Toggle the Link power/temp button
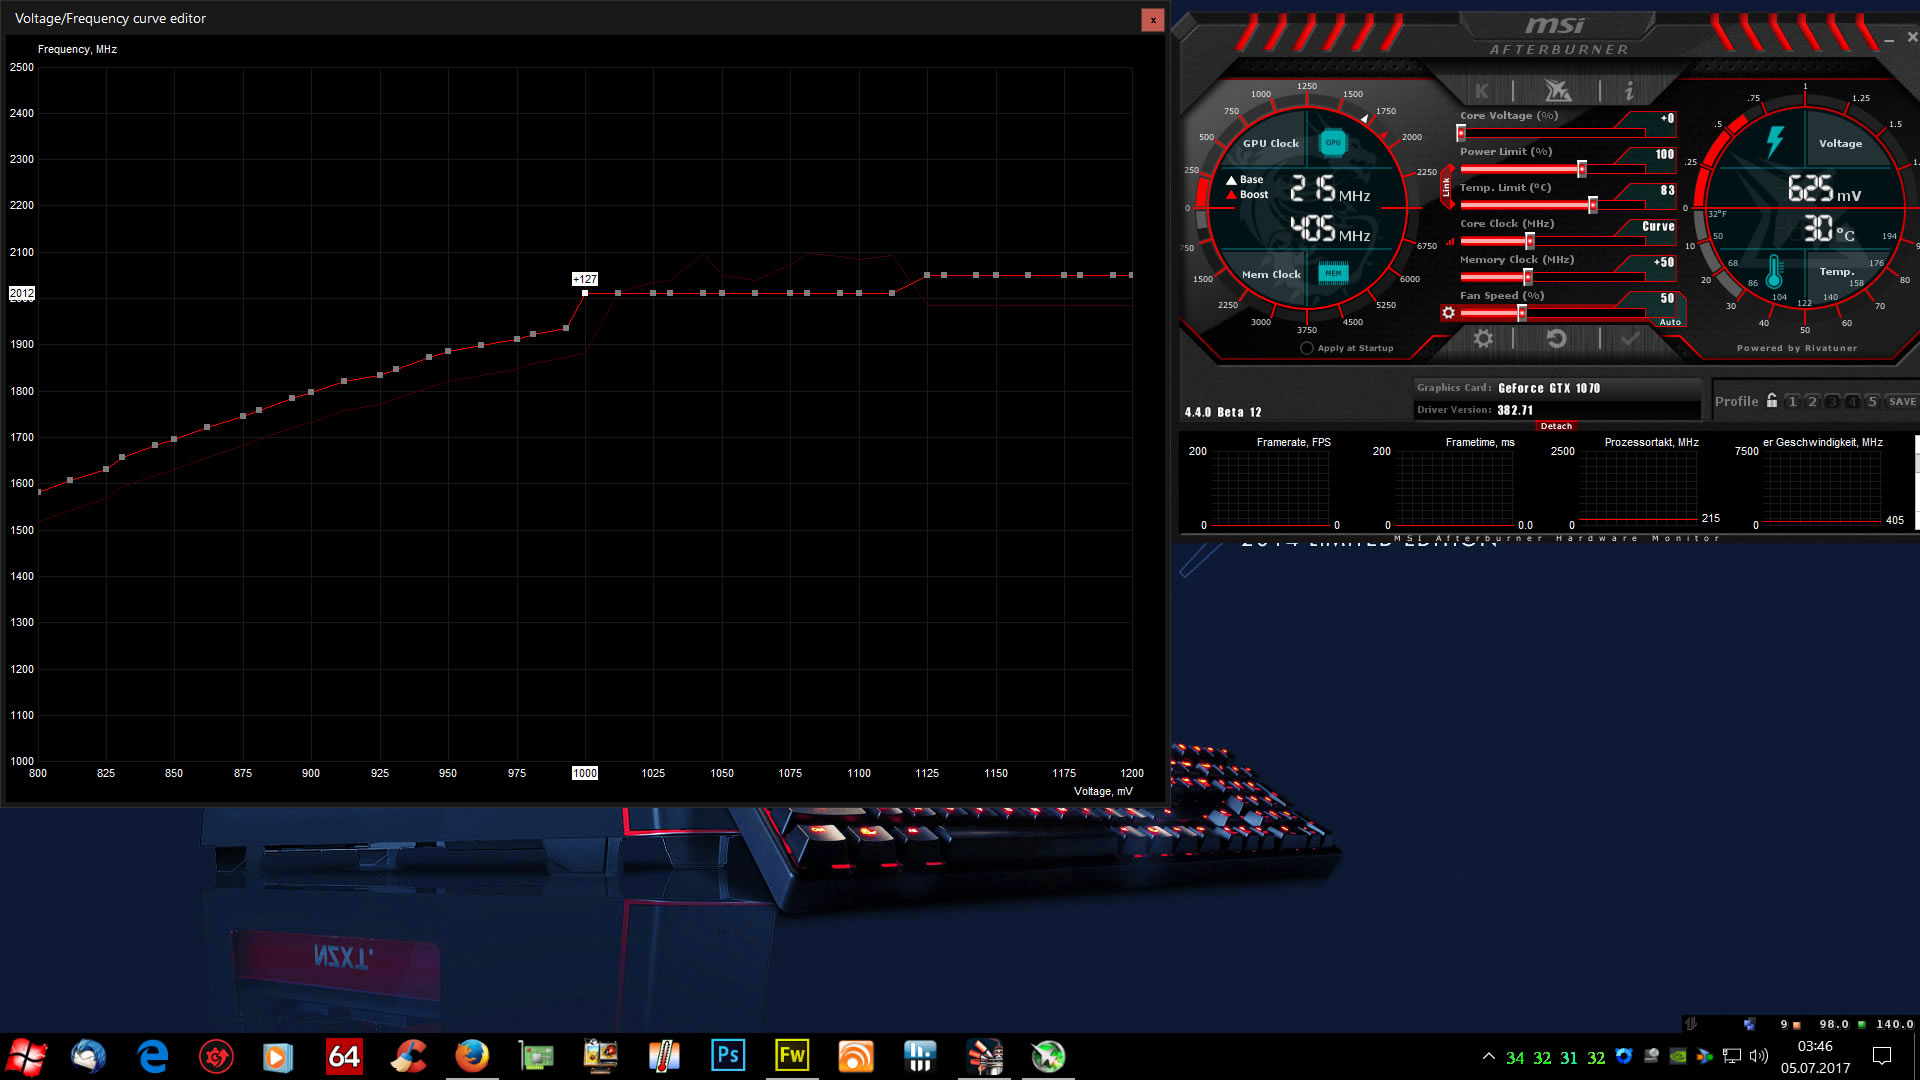1920x1080 pixels. [1446, 187]
